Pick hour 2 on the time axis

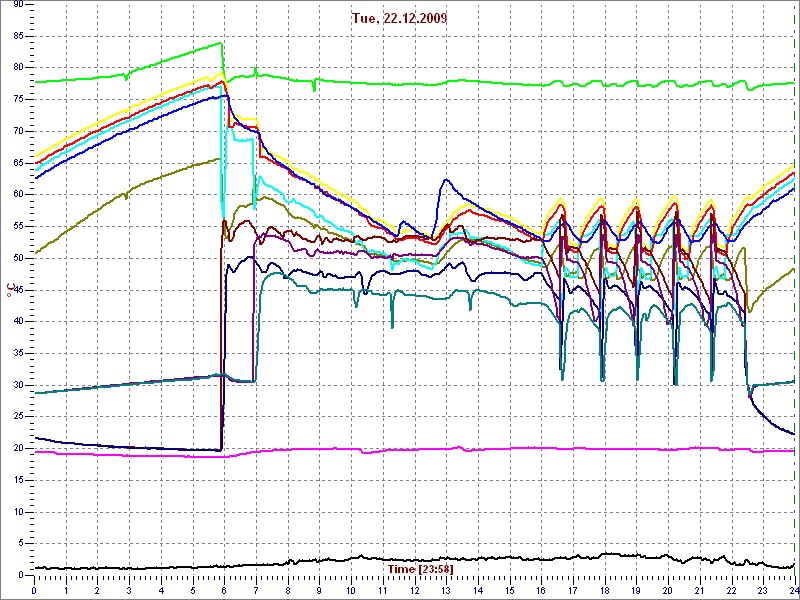pos(97,590)
